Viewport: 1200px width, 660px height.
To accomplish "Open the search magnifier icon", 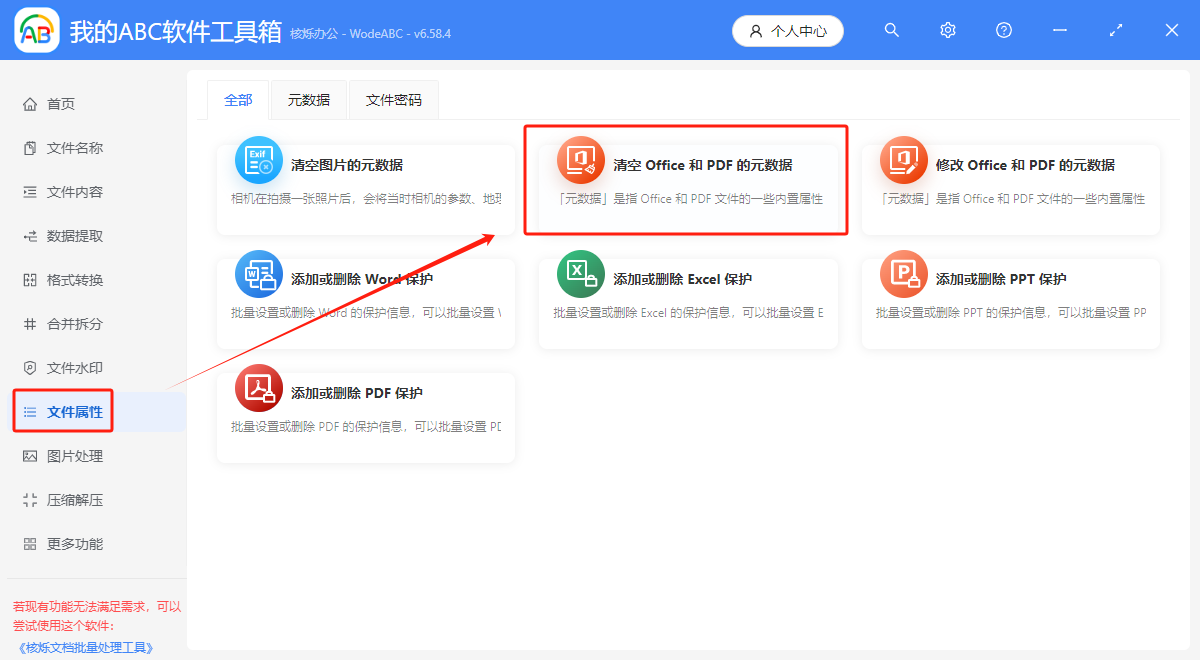I will [892, 30].
